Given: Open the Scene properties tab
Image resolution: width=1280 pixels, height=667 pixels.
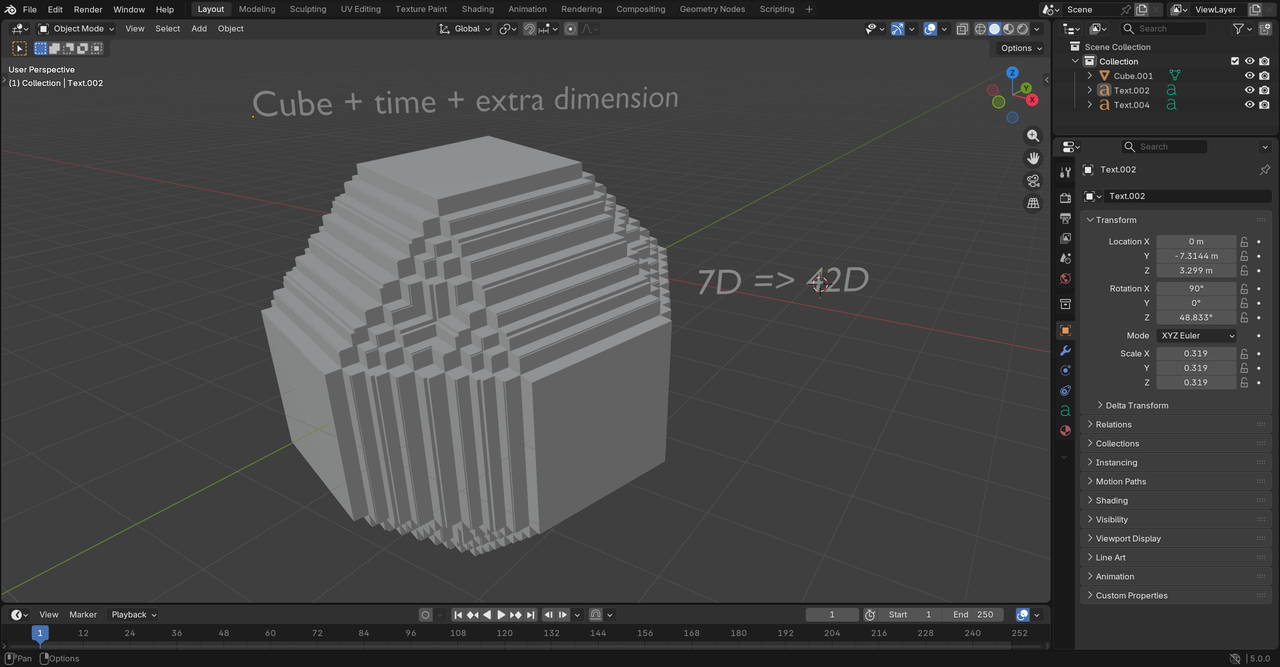Looking at the screenshot, I should tap(1065, 258).
